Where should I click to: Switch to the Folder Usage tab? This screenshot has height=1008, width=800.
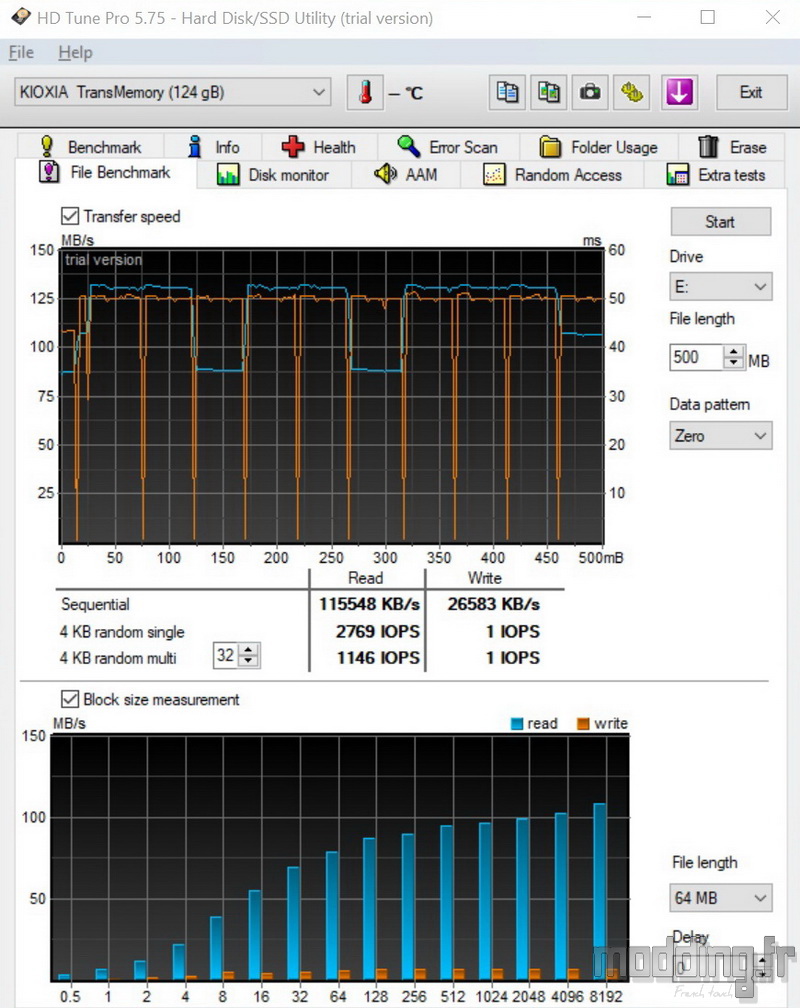pyautogui.click(x=598, y=147)
